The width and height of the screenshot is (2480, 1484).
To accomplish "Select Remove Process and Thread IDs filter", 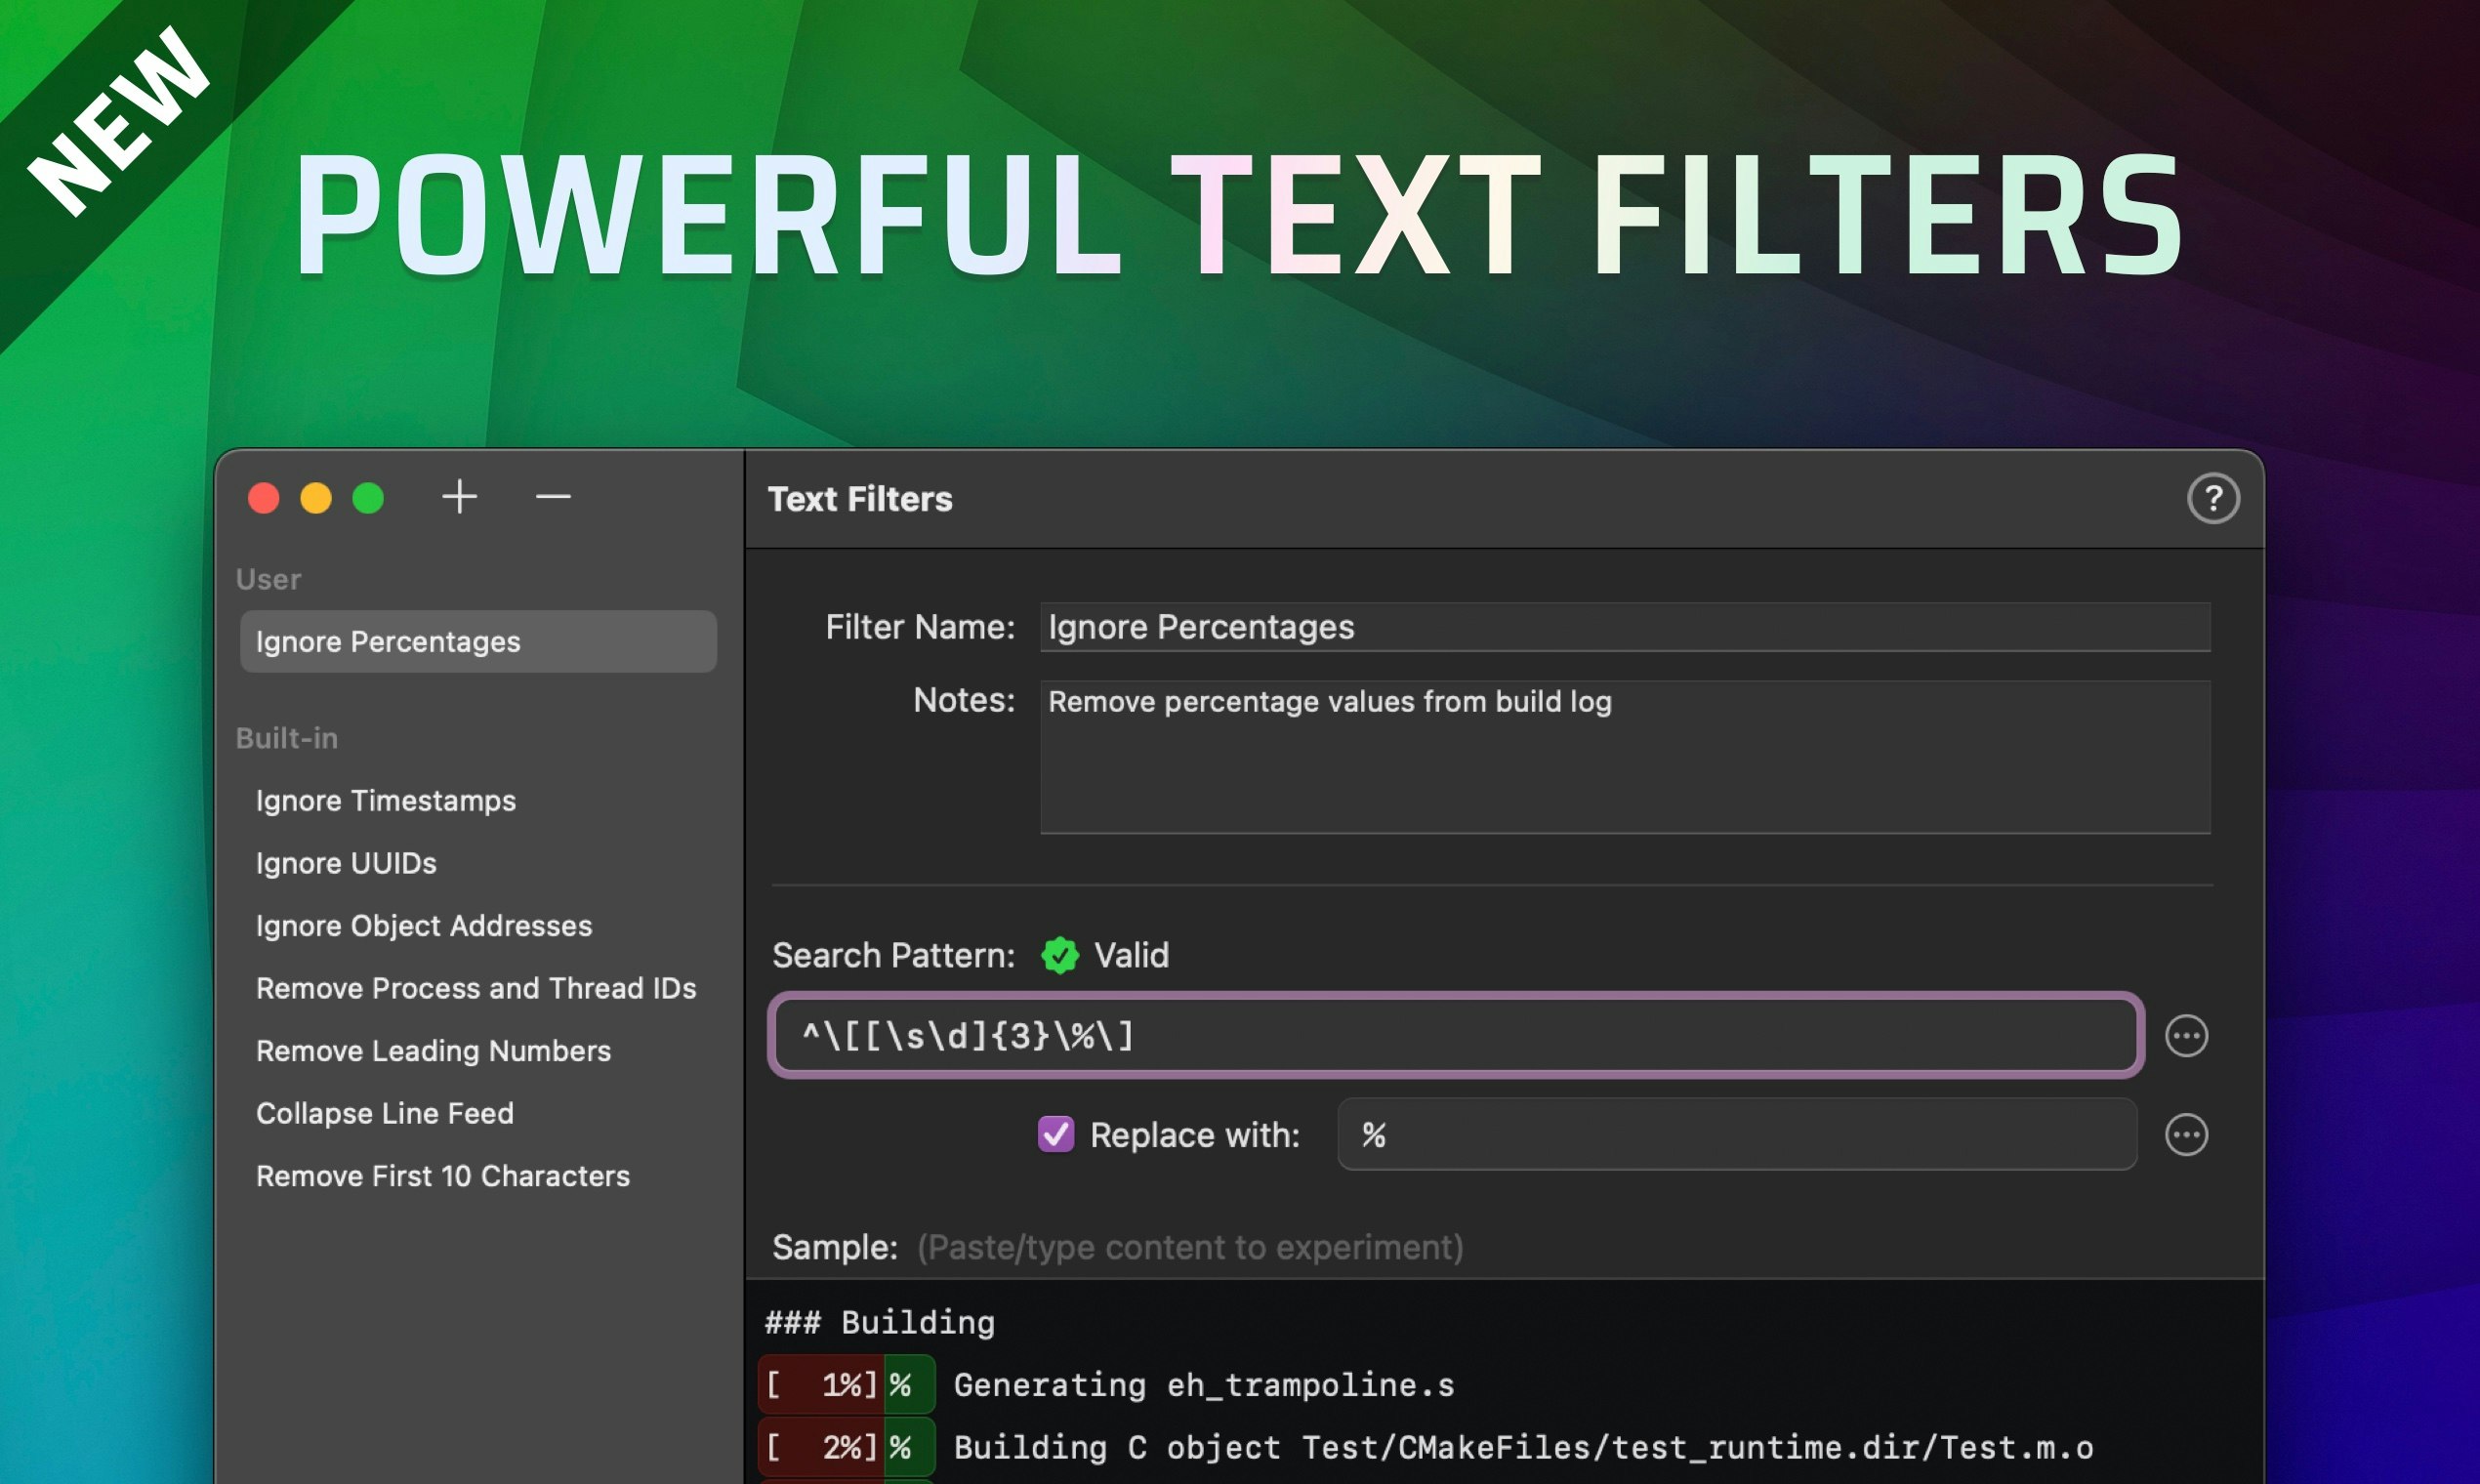I will point(476,989).
